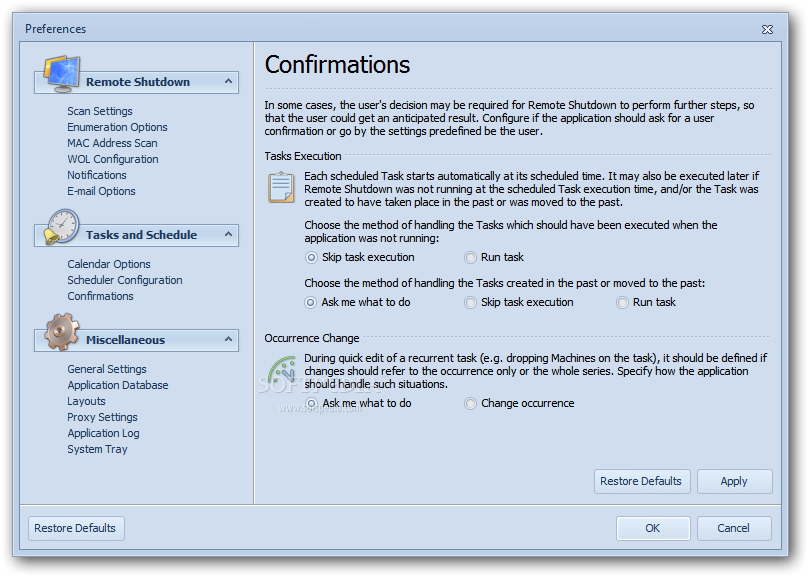Screen dimensions: 809x577
Task: Click the Tasks and Schedule header label
Action: (141, 235)
